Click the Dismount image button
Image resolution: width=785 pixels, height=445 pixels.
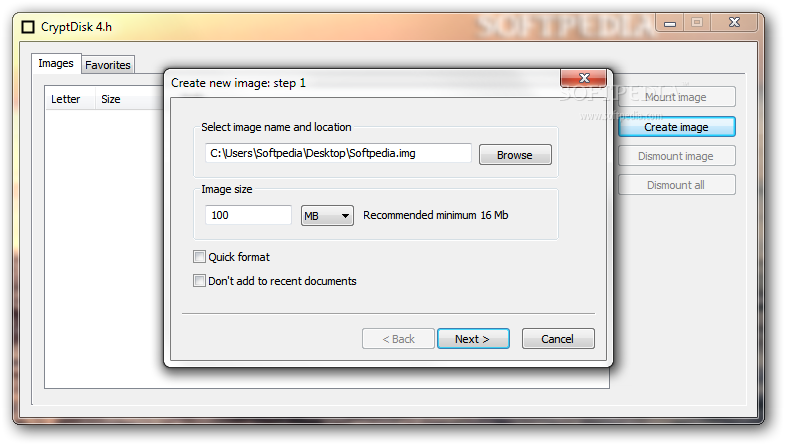pos(677,156)
